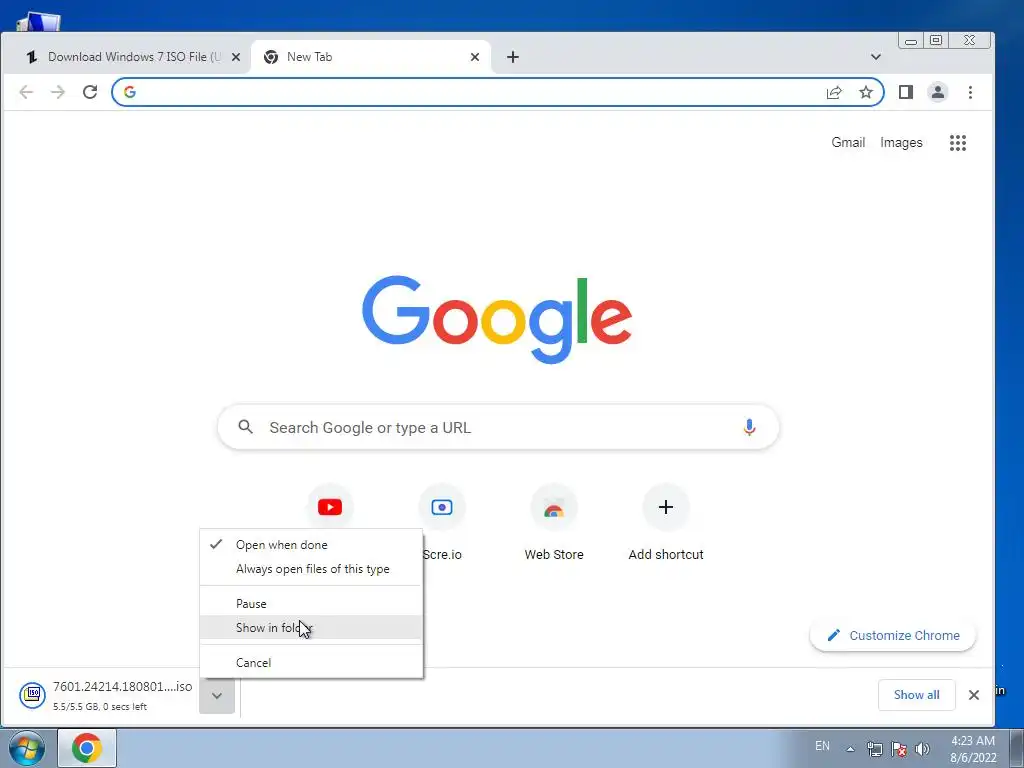Go forward using the browser forward arrow
Image resolution: width=1024 pixels, height=768 pixels.
coord(57,92)
